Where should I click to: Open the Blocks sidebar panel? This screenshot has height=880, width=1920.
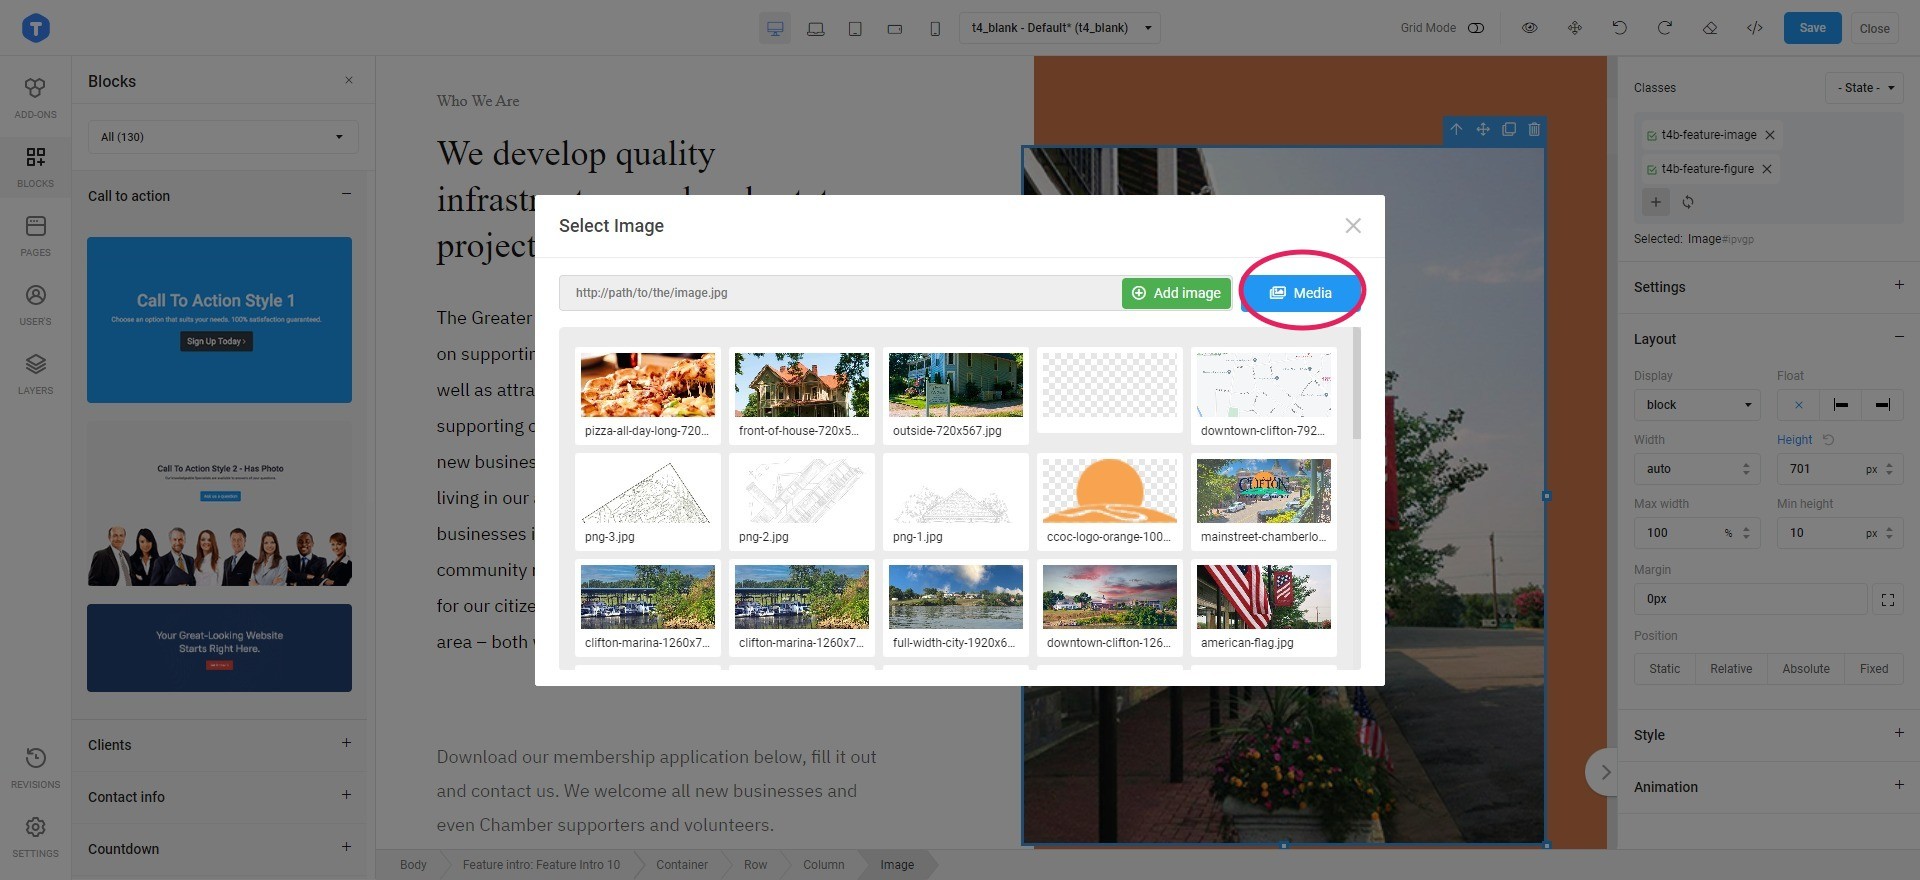tap(35, 167)
